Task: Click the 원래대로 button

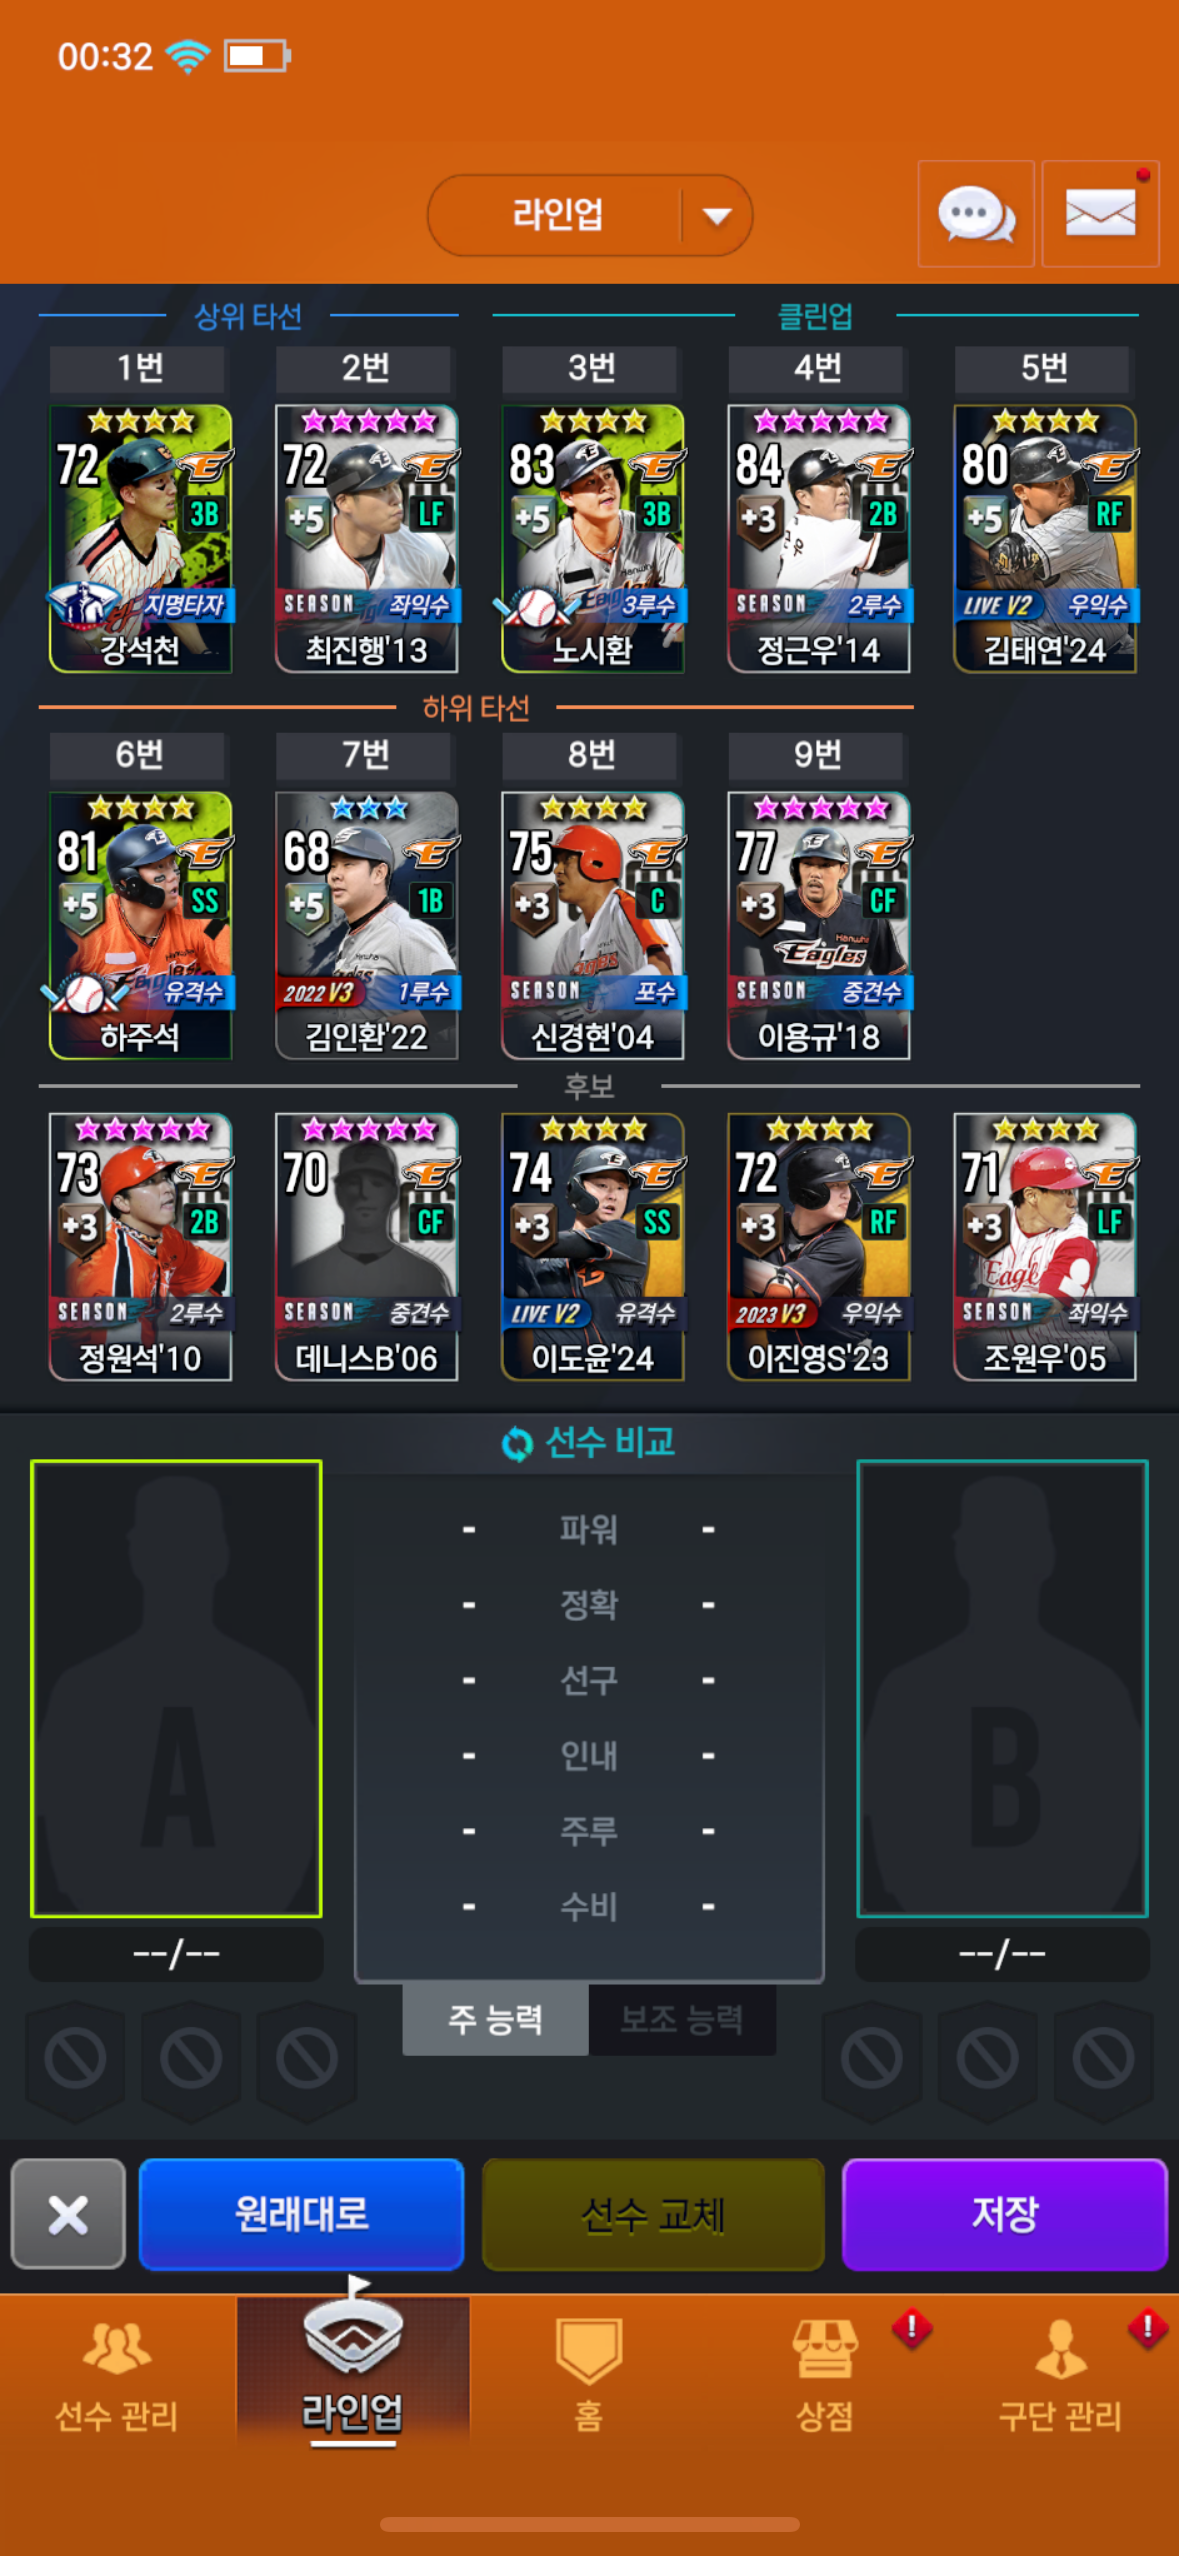Action: pyautogui.click(x=301, y=2214)
